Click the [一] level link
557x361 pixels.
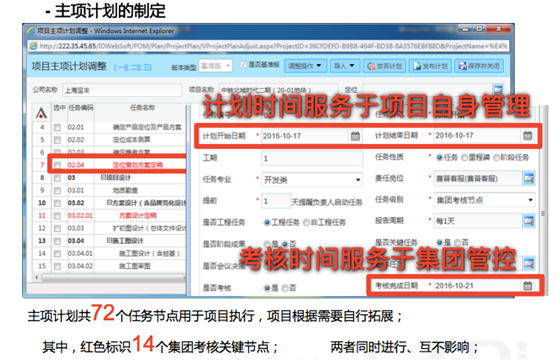120,67
